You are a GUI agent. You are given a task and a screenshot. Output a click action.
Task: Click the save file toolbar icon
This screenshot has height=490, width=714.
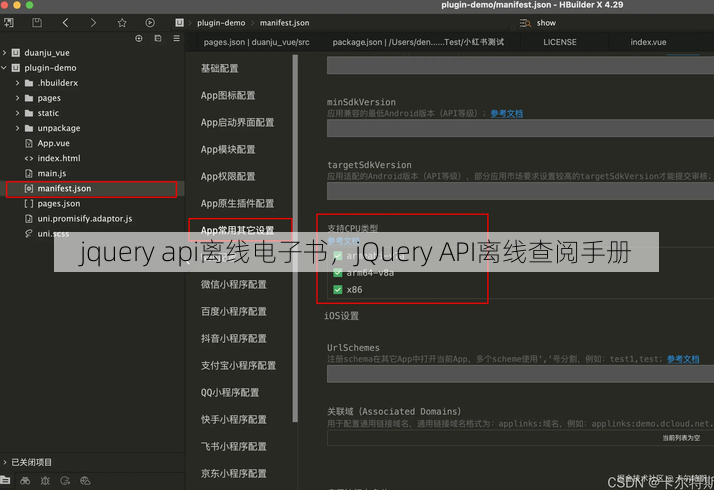pos(37,23)
